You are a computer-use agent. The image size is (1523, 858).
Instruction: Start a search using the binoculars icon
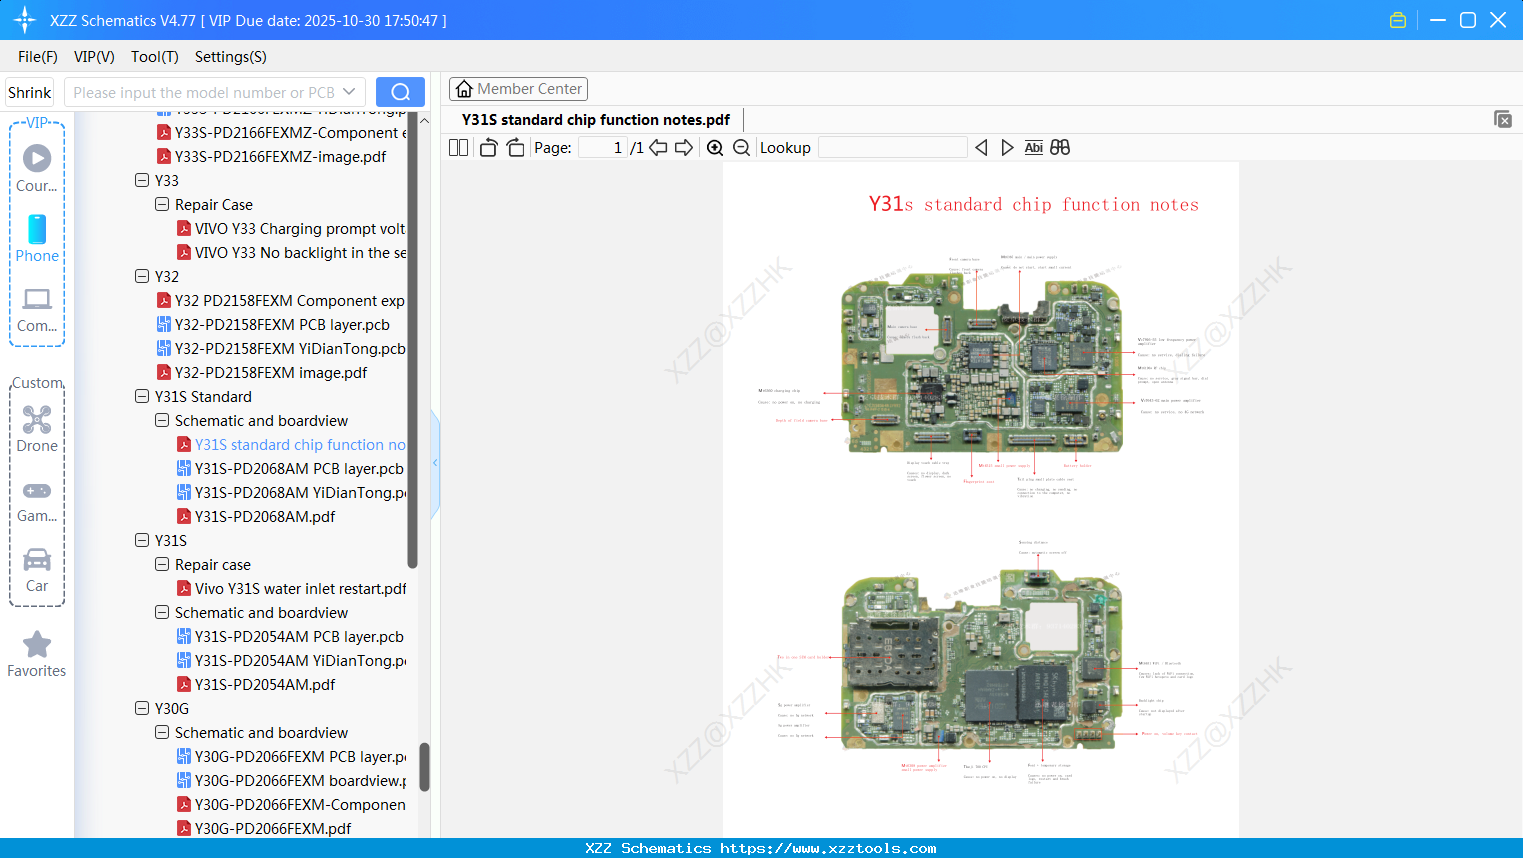tap(1060, 147)
